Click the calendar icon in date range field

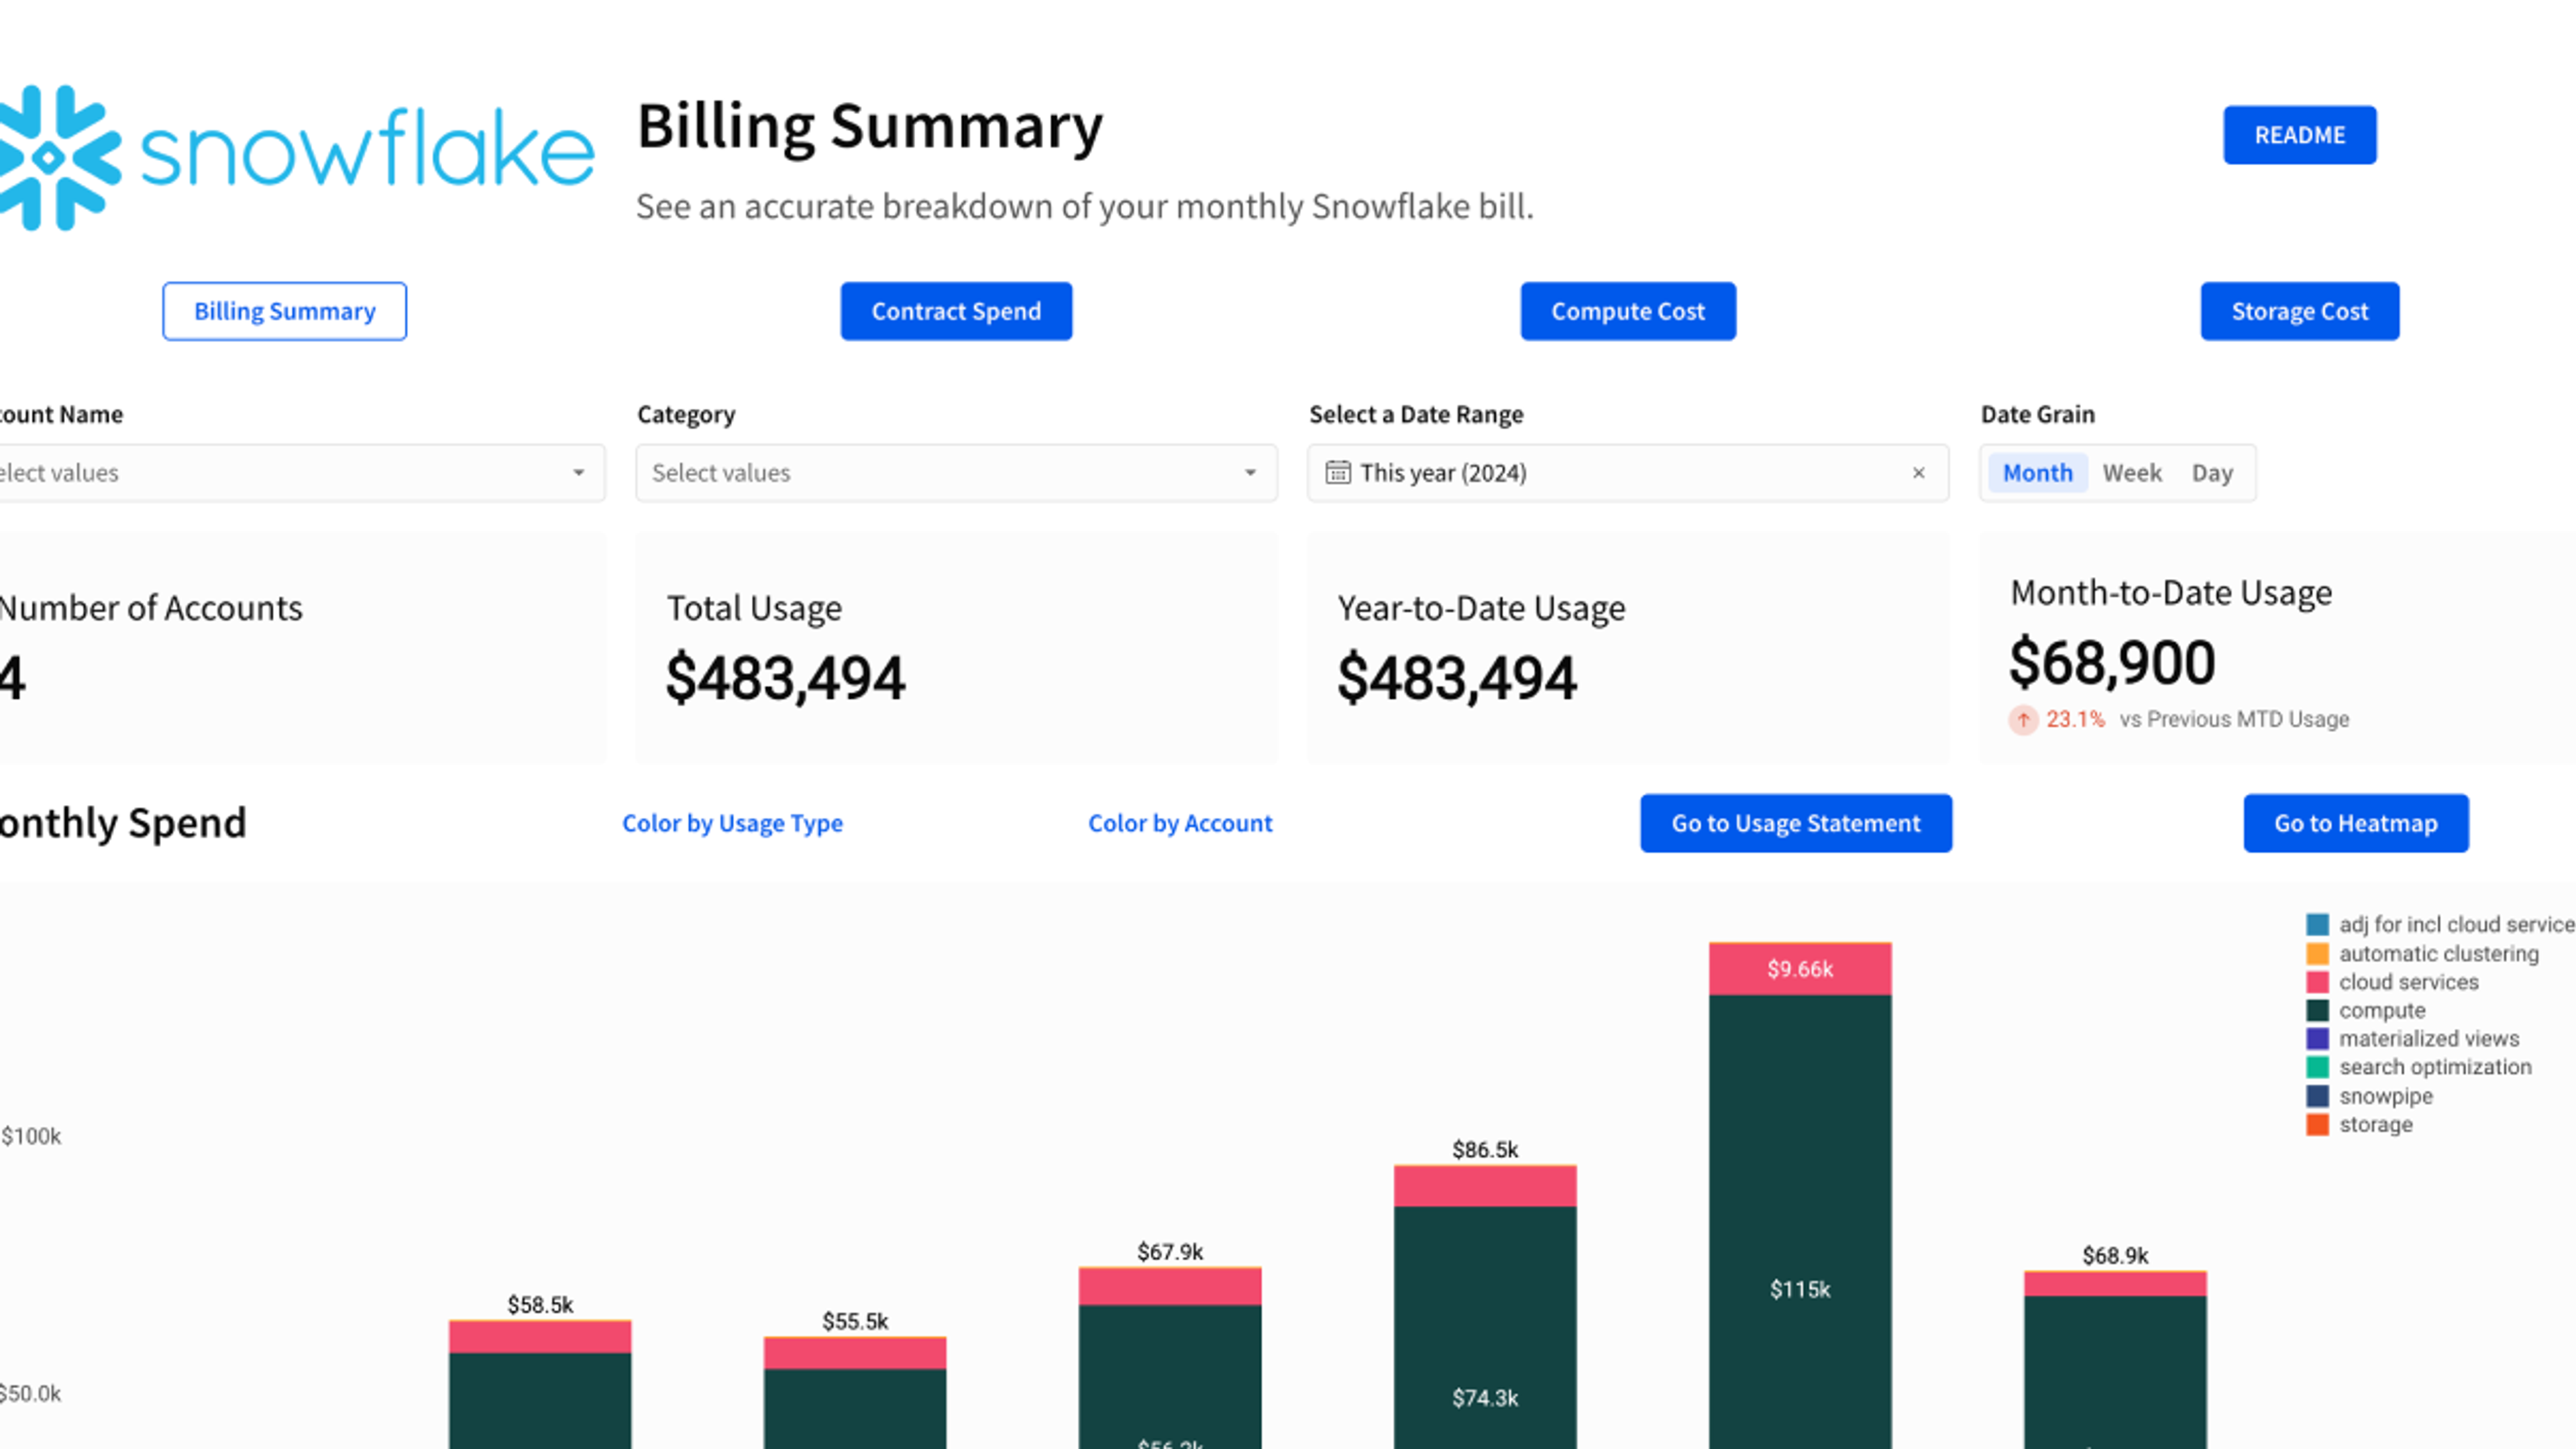coord(1337,472)
